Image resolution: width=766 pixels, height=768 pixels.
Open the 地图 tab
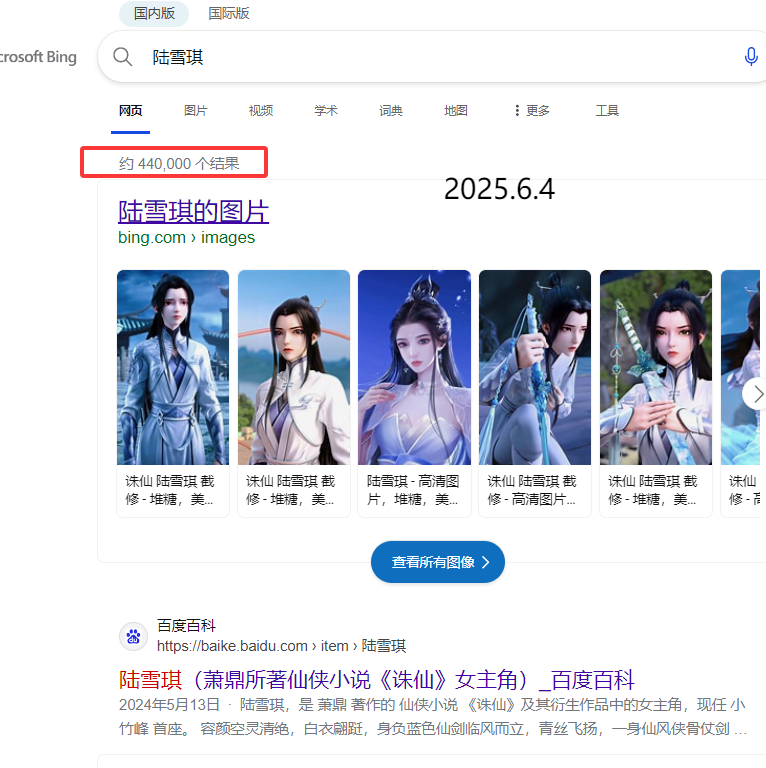click(x=455, y=111)
